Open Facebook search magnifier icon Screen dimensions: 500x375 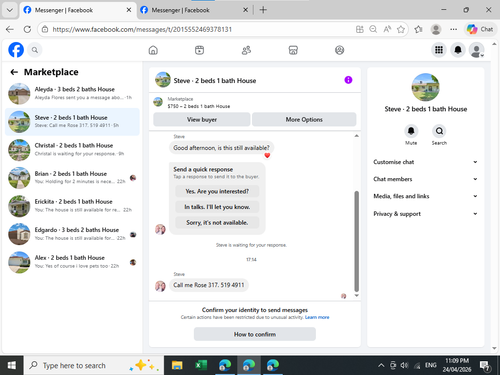coord(35,50)
